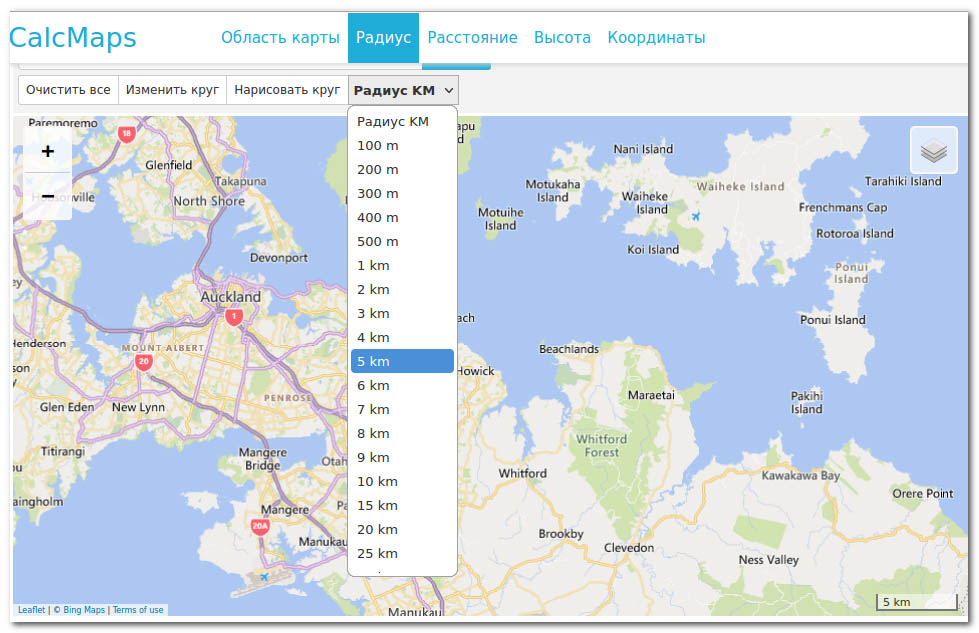Pick 6 km from radius list
This screenshot has width=979, height=633.
(x=402, y=386)
